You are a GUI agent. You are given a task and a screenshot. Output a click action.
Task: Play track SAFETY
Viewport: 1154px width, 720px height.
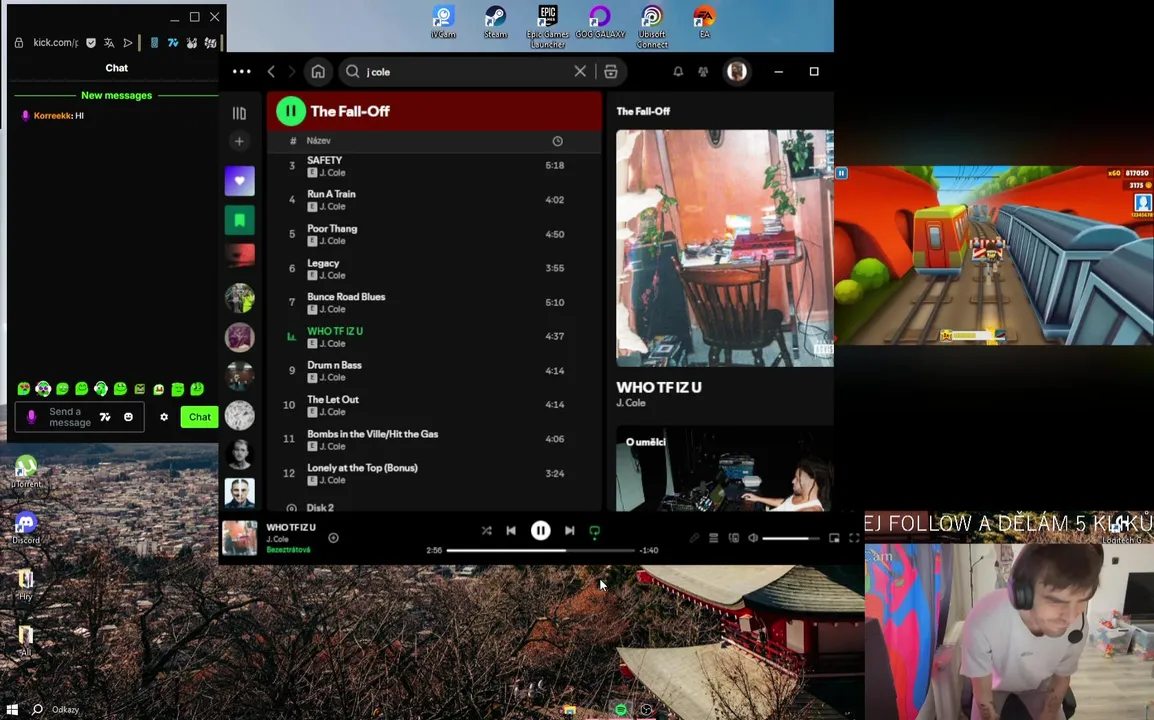click(x=434, y=166)
